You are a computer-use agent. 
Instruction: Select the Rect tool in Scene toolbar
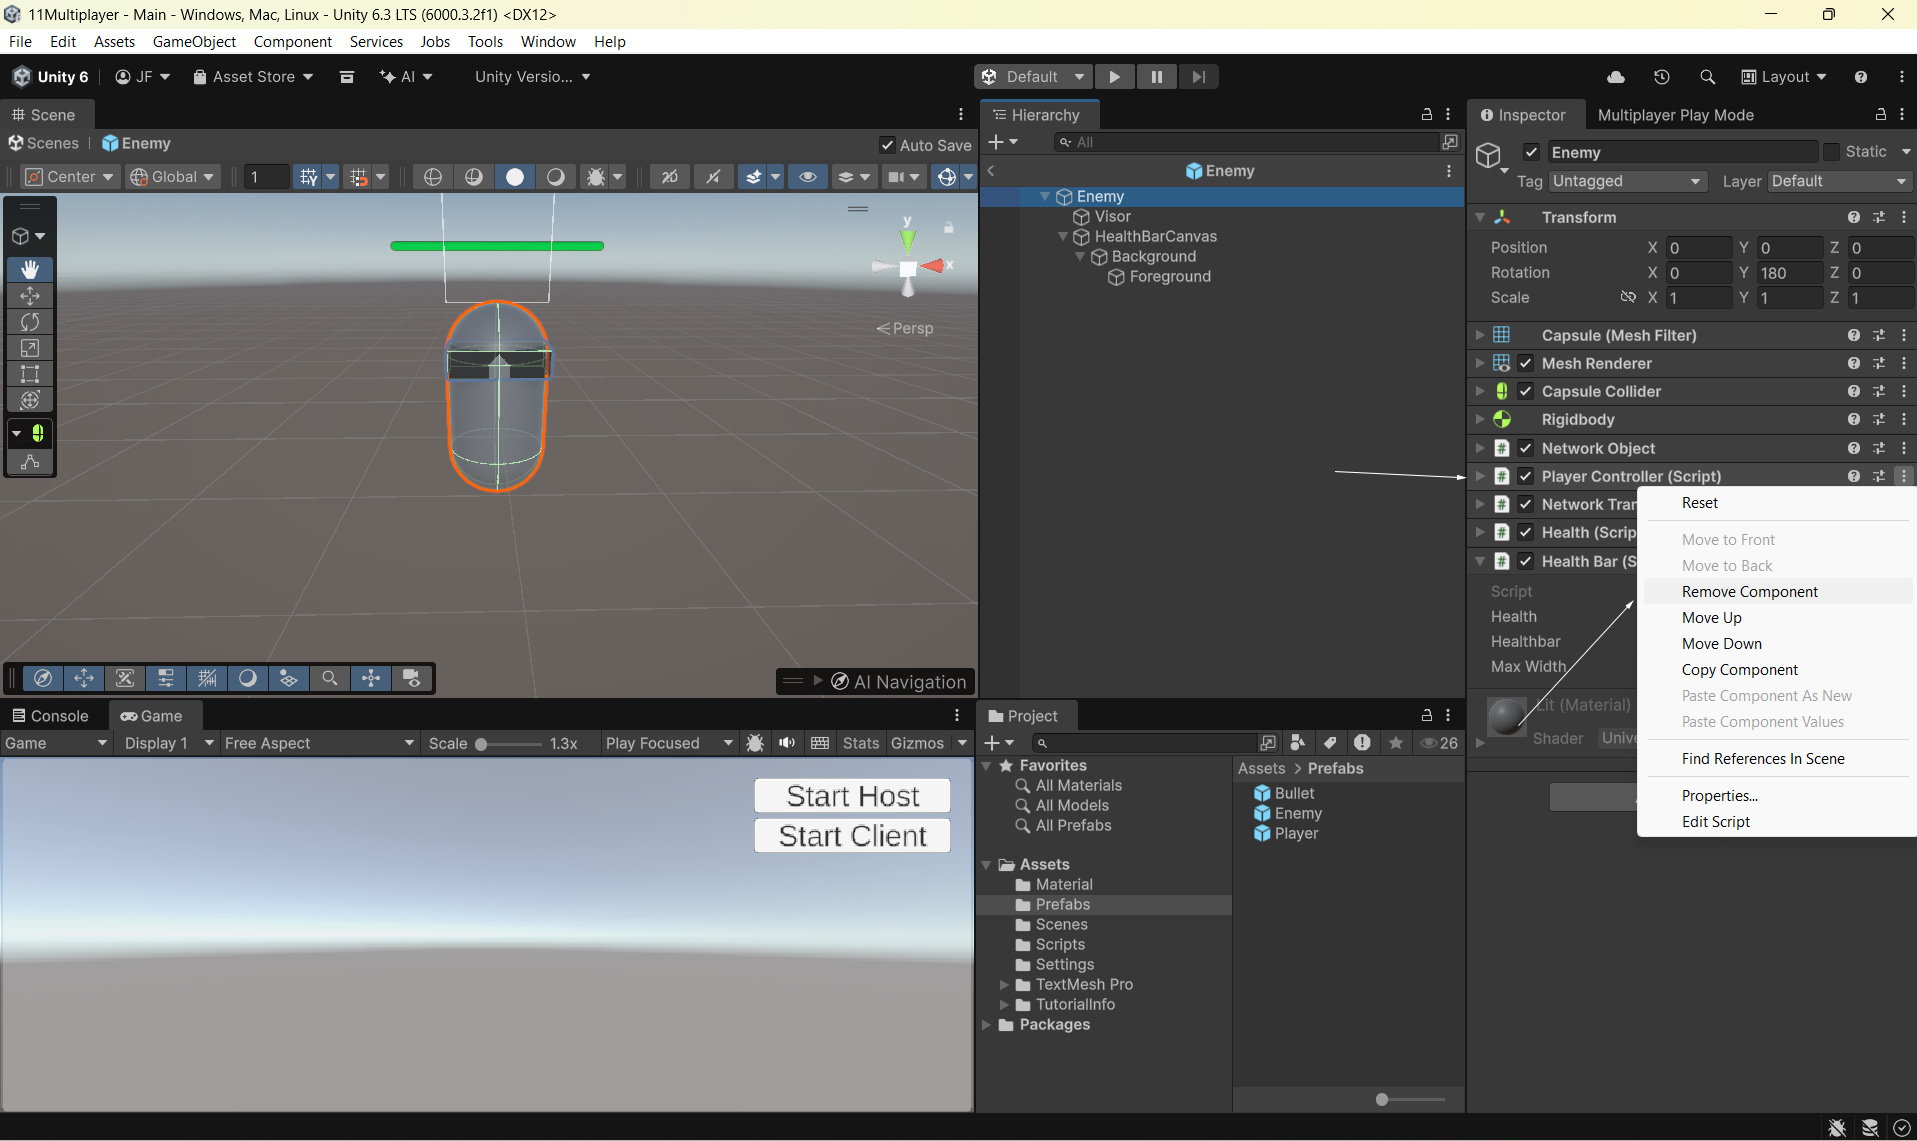(30, 374)
